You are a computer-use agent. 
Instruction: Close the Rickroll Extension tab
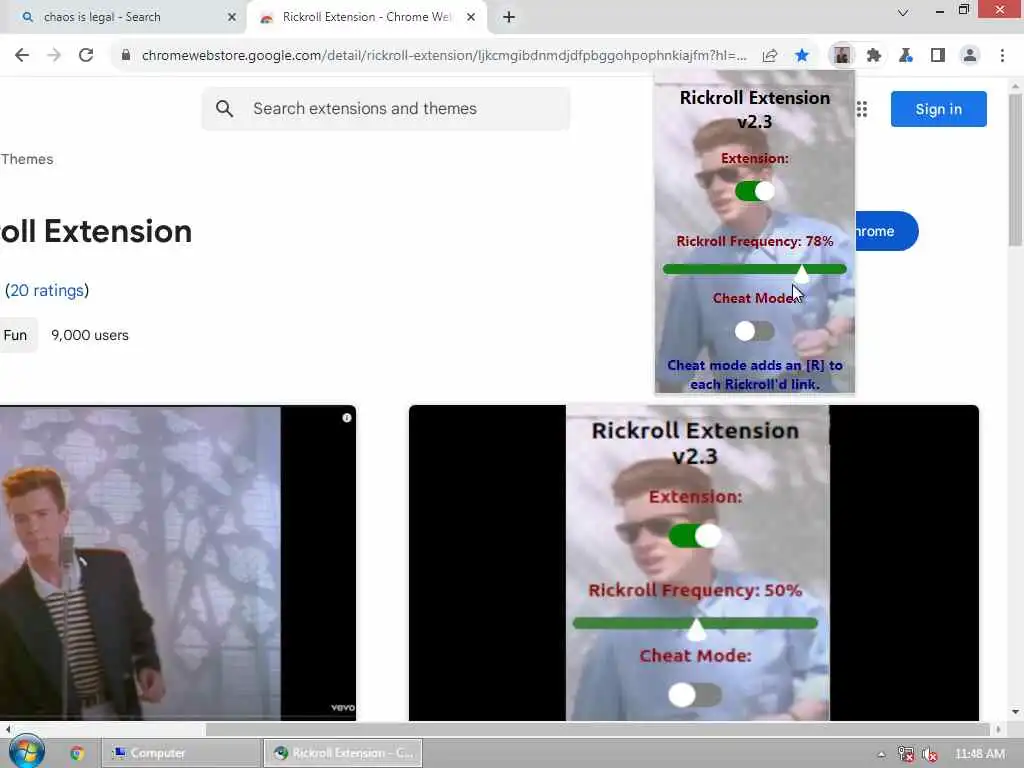(x=471, y=17)
